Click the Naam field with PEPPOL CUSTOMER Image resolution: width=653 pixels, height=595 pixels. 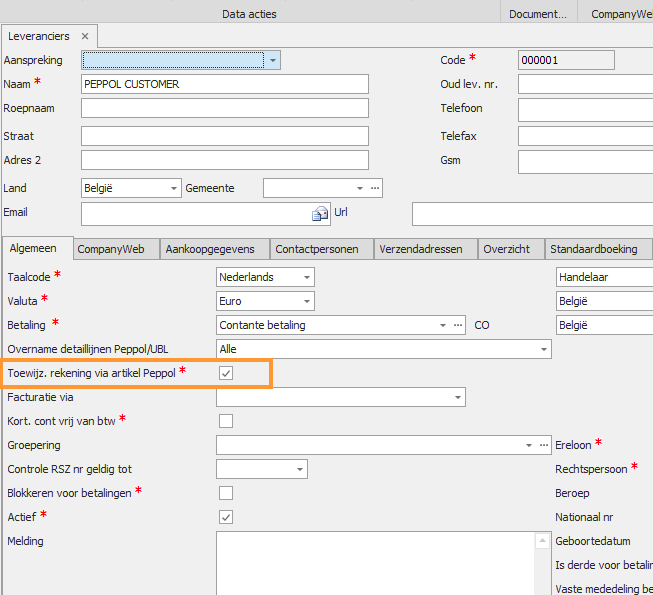tap(224, 85)
